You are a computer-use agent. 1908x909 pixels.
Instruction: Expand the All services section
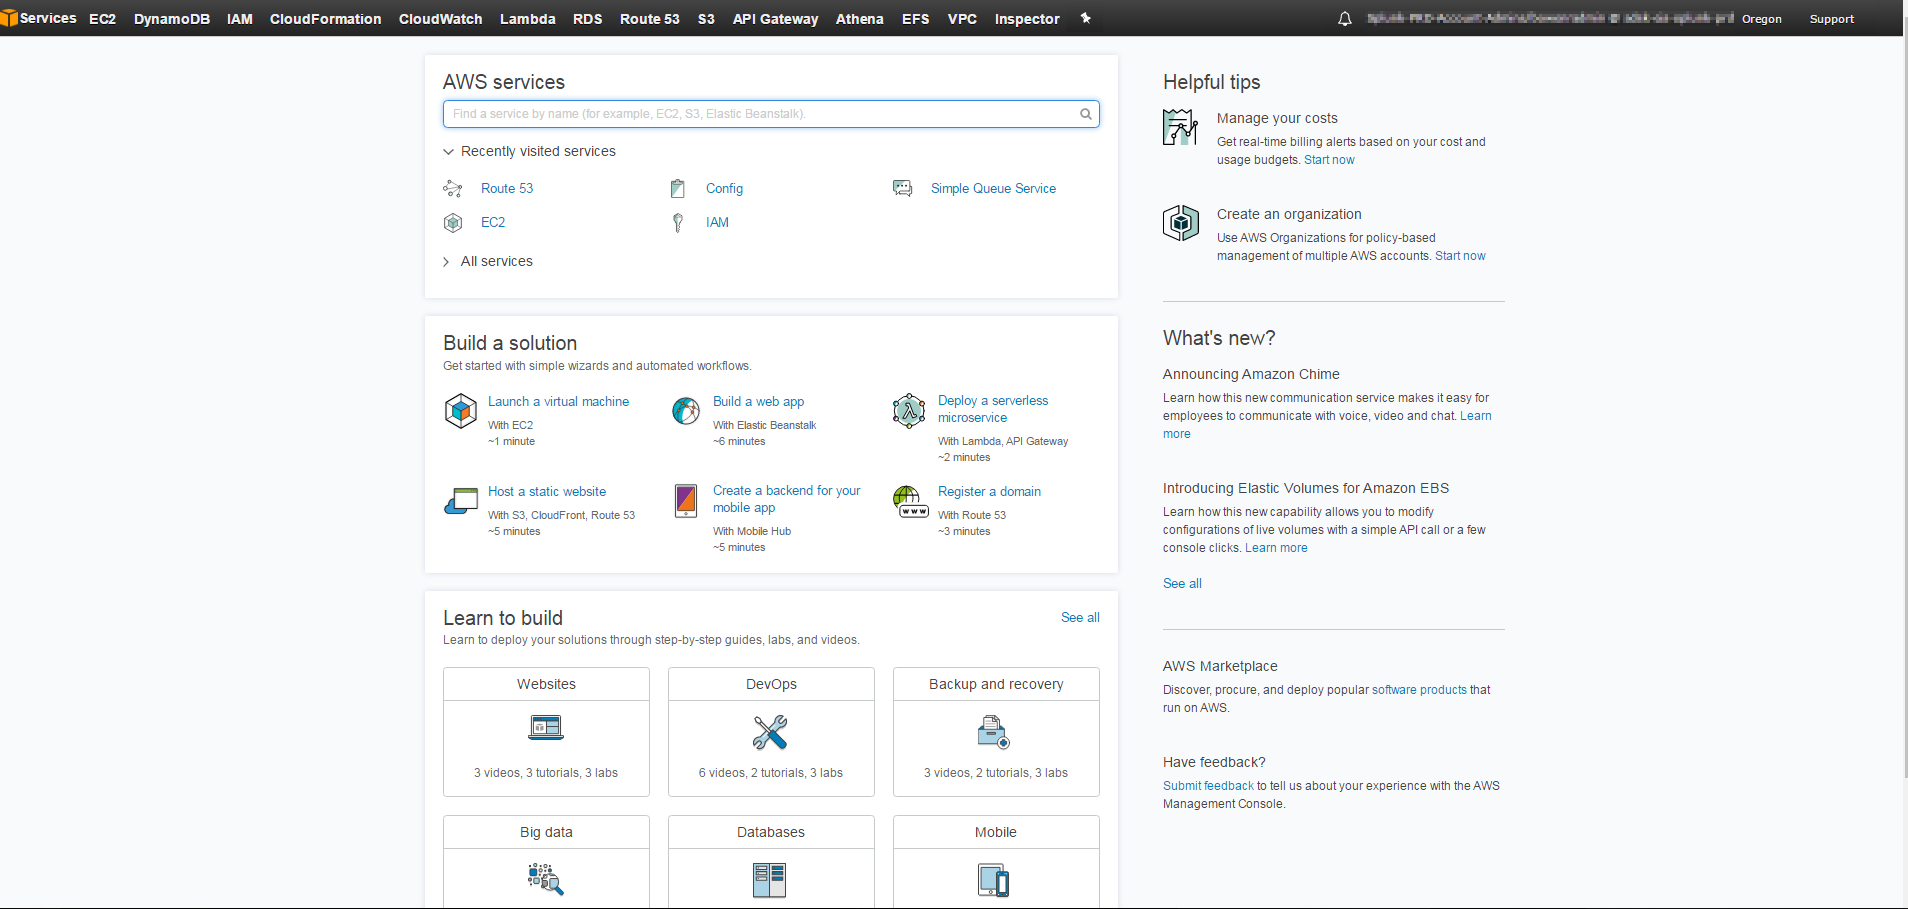tap(488, 261)
